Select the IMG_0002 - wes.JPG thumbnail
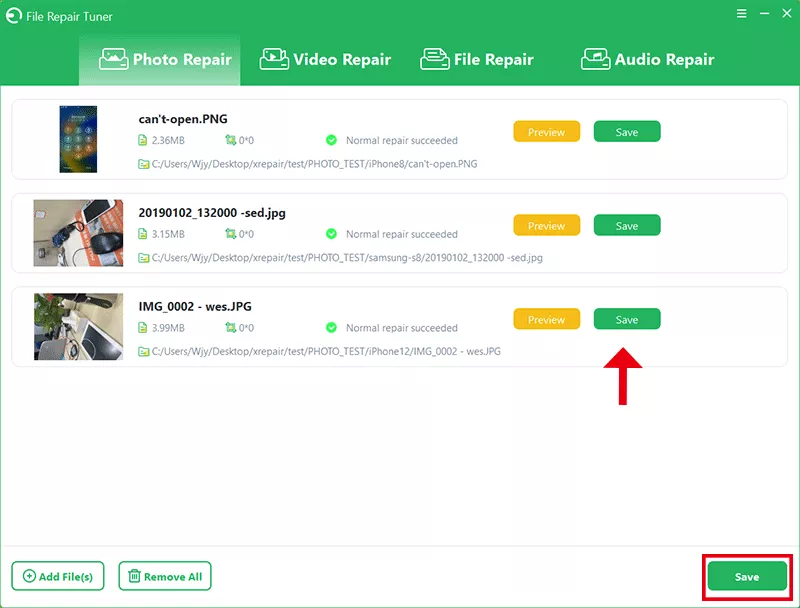 pos(78,326)
